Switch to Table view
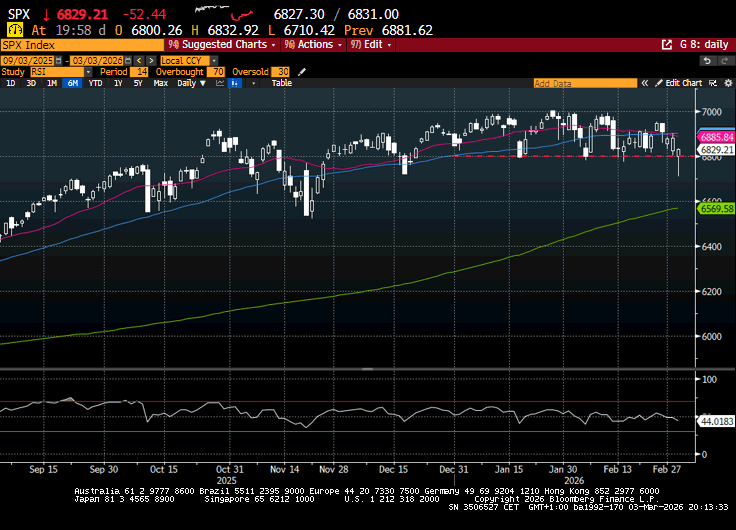This screenshot has width=736, height=530. click(281, 83)
